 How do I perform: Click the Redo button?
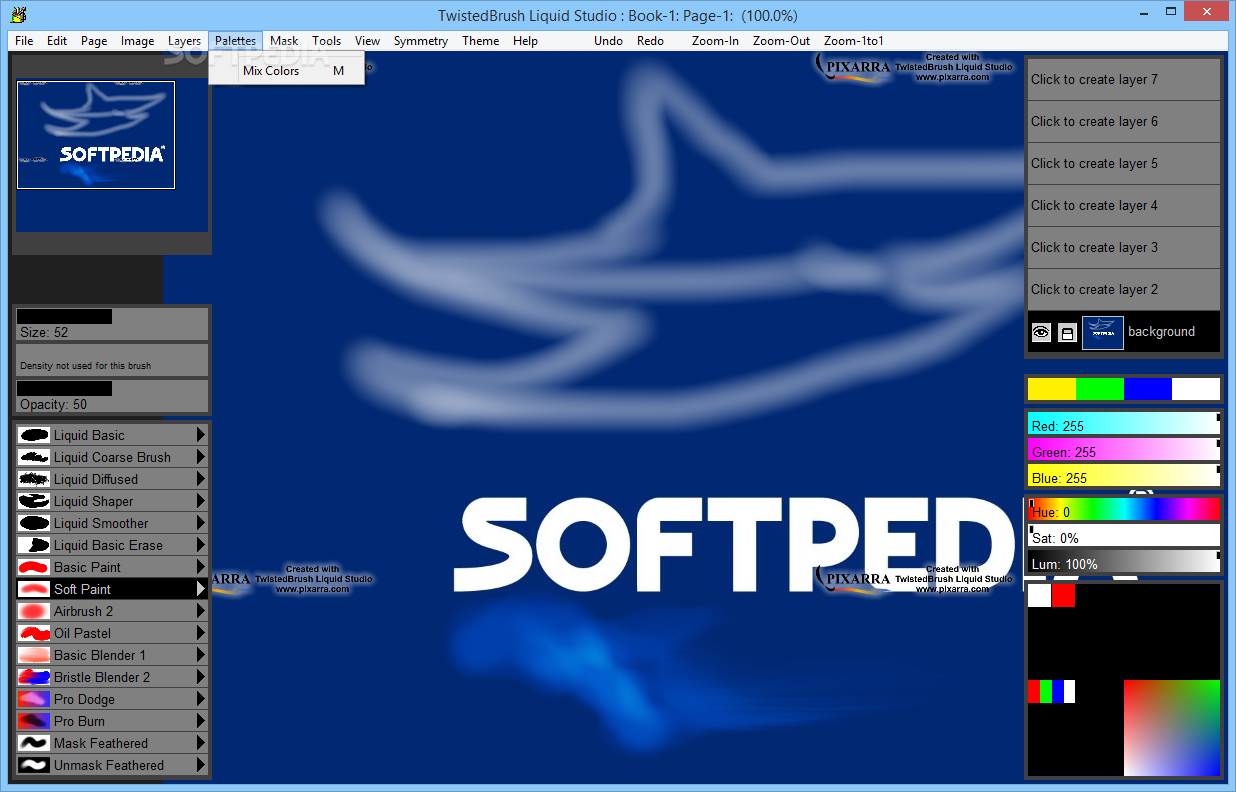point(650,41)
